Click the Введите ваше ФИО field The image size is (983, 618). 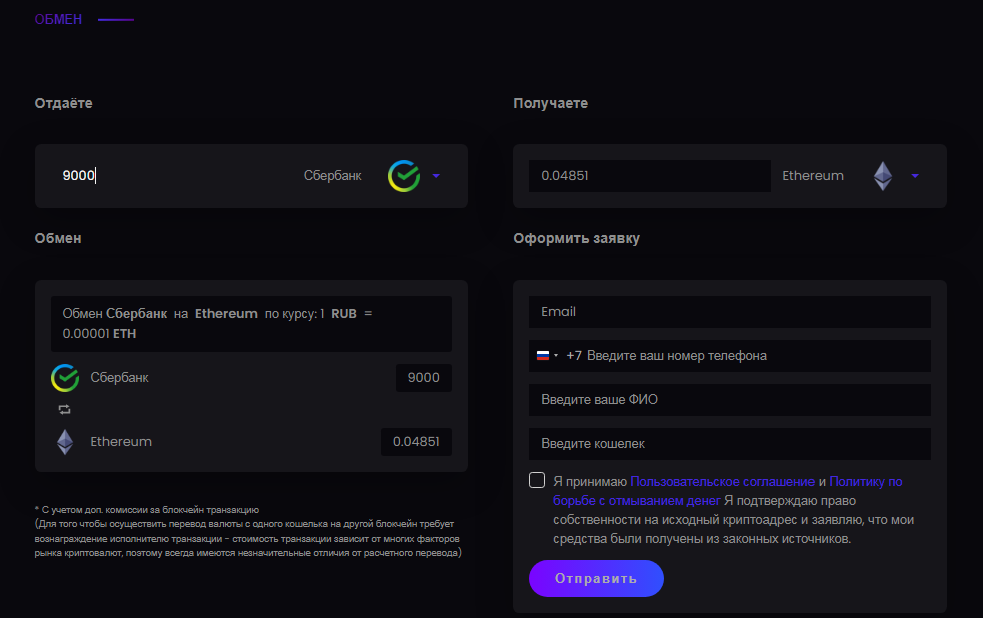coord(729,400)
